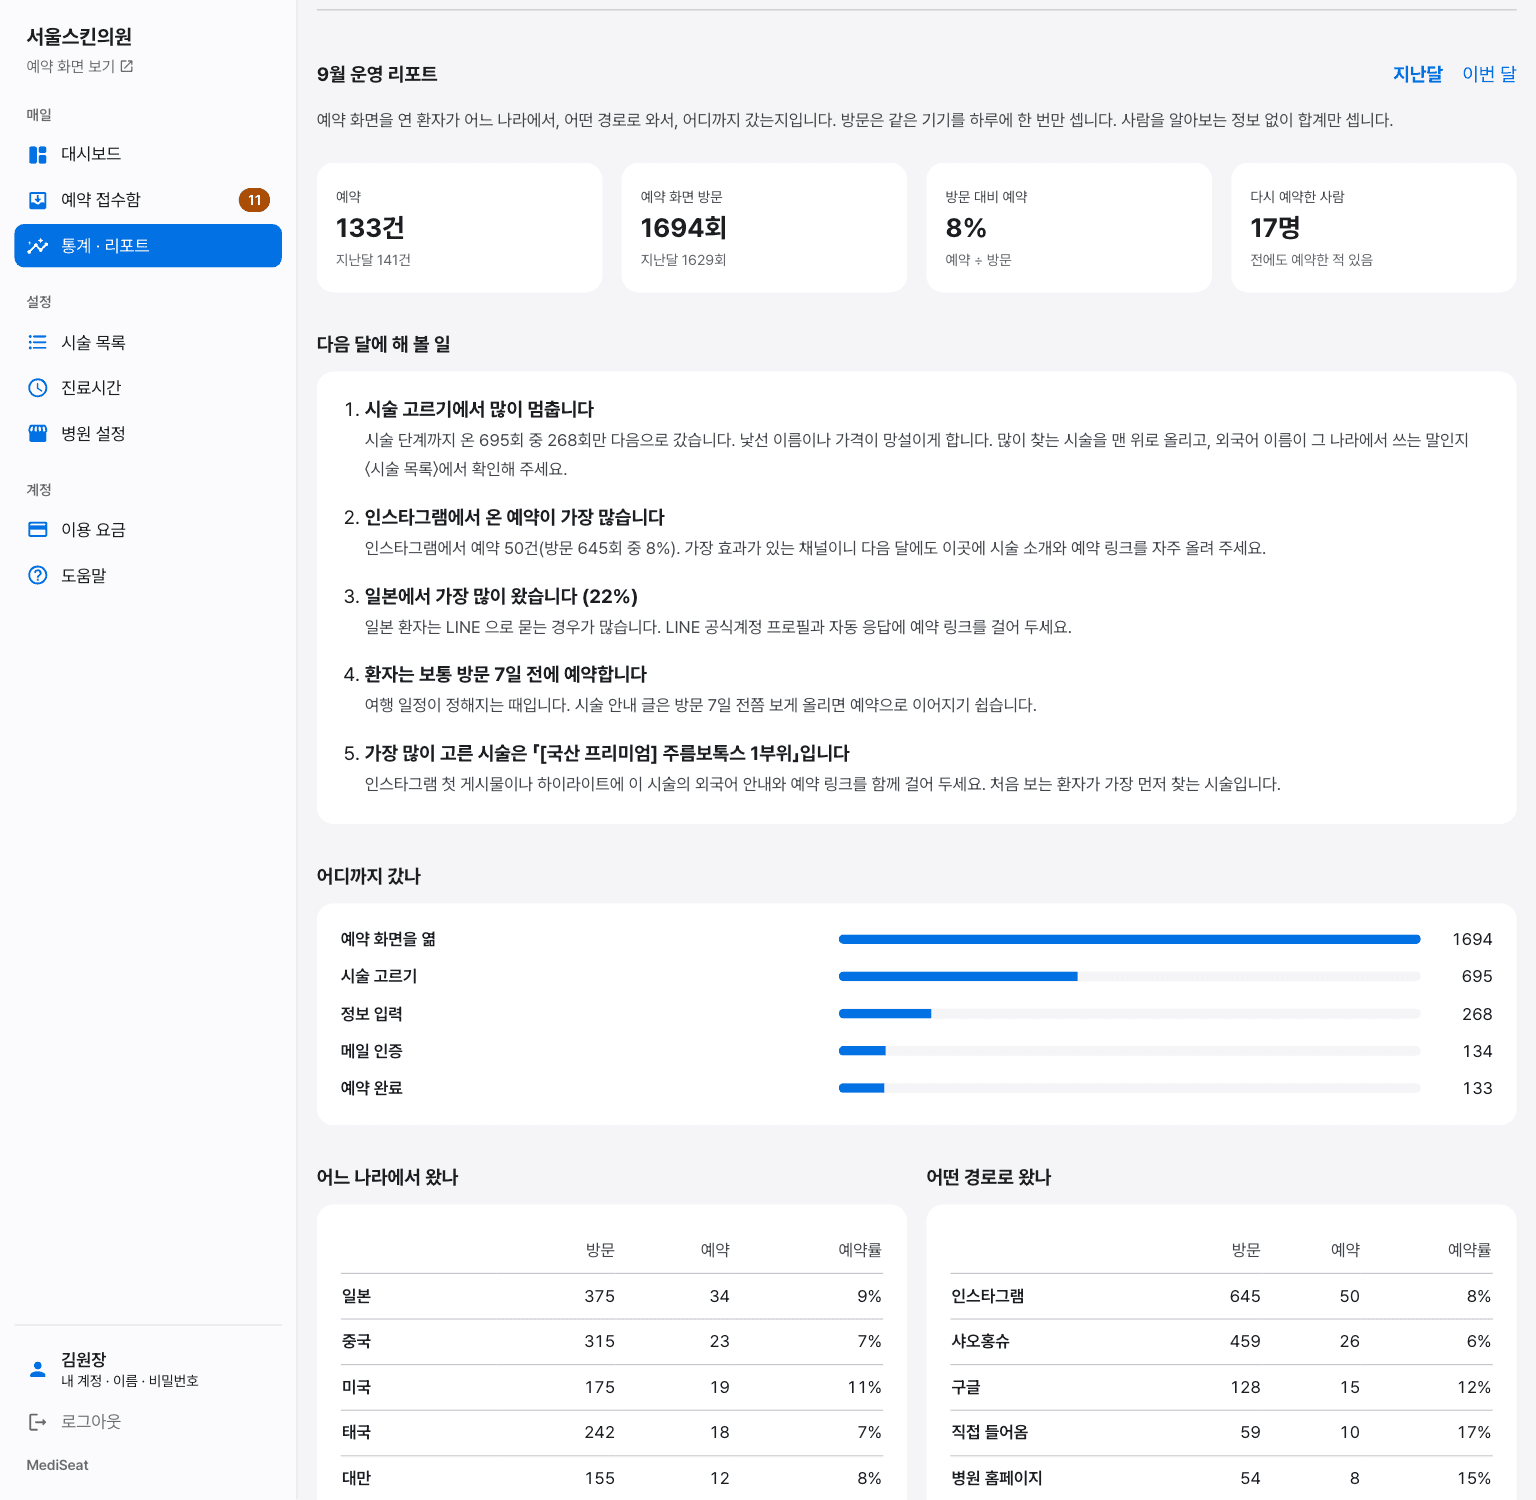
Task: Click the user avatar icon beside 김원장
Action: click(x=38, y=1369)
